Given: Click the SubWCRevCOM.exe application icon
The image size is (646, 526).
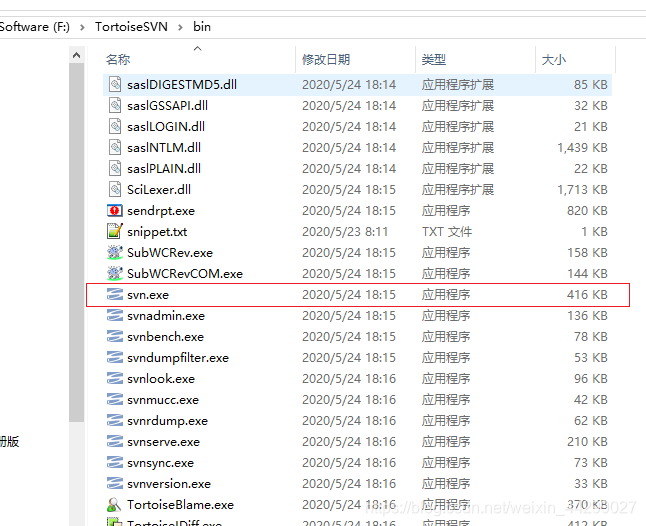Looking at the screenshot, I should pos(115,273).
